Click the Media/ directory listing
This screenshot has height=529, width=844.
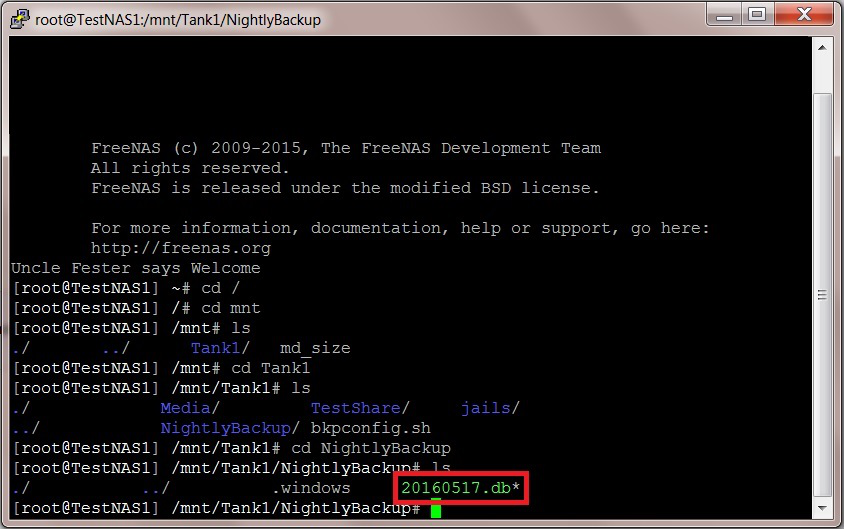[185, 408]
